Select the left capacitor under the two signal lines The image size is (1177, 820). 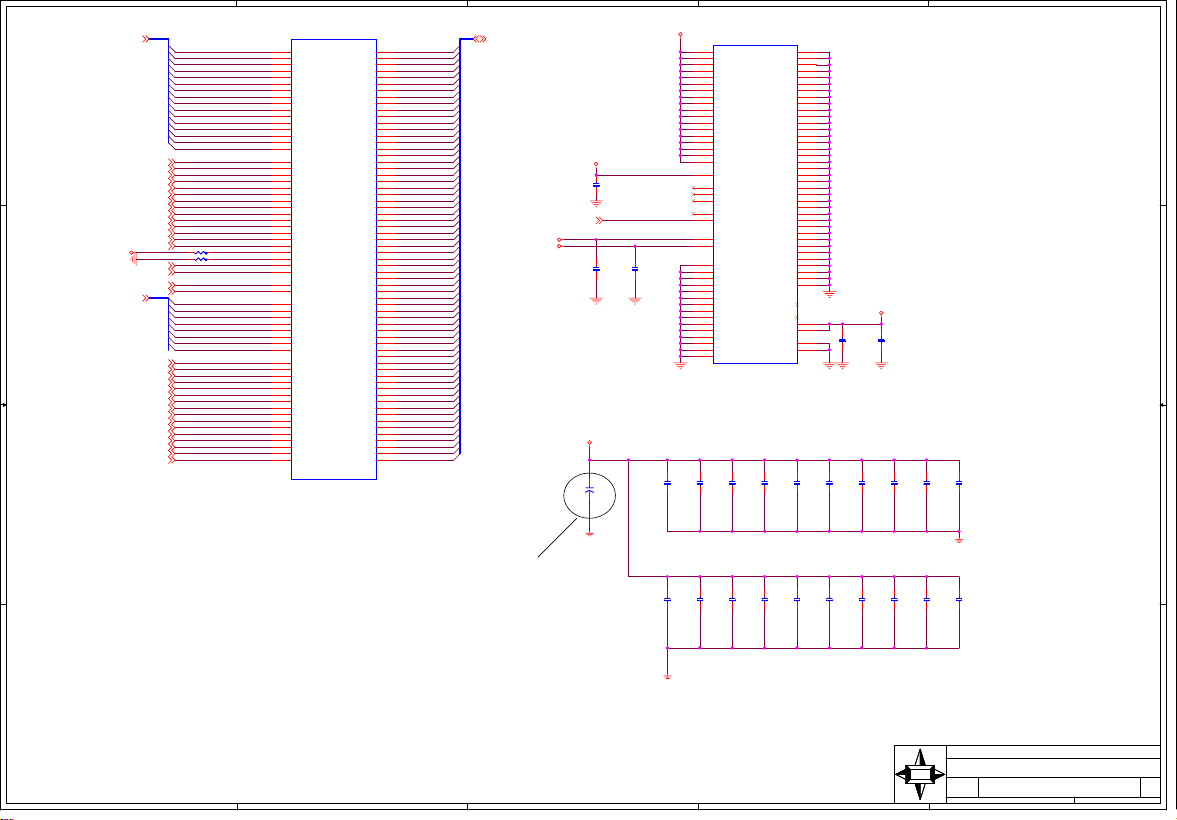[x=596, y=269]
